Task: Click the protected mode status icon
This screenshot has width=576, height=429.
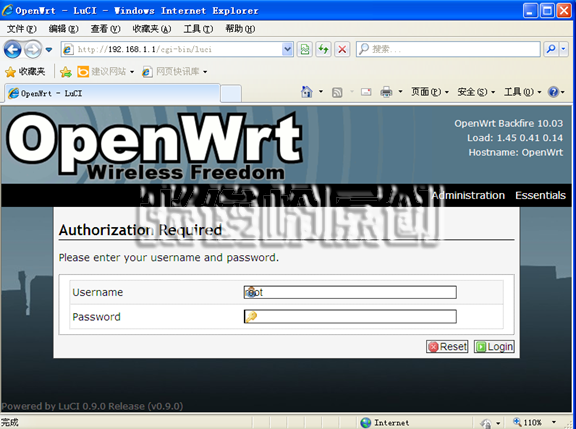Action: click(x=487, y=423)
